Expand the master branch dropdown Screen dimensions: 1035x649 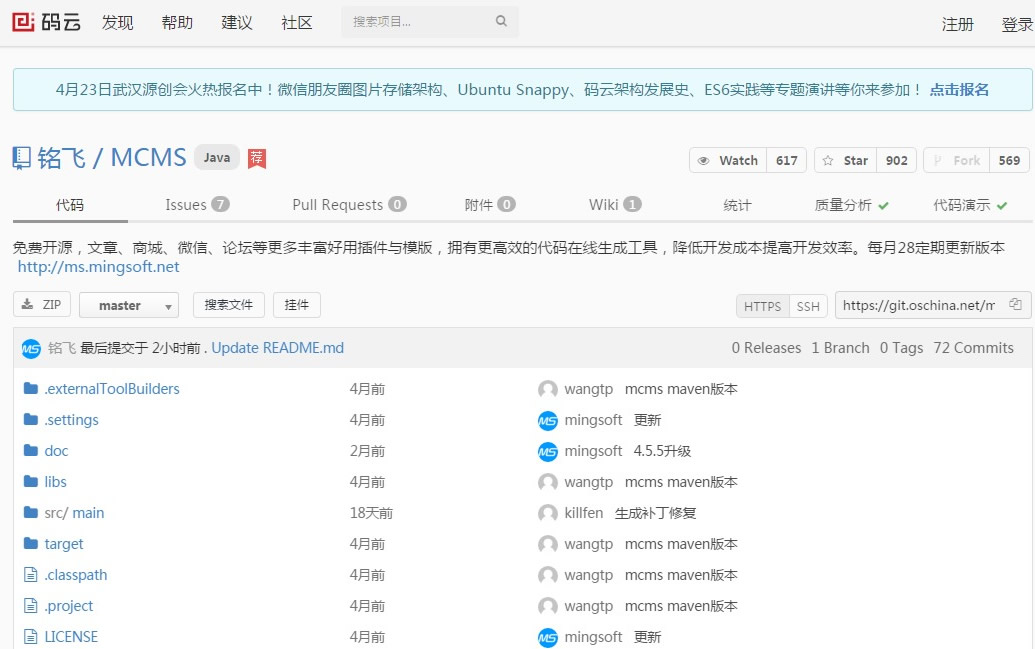coord(128,305)
